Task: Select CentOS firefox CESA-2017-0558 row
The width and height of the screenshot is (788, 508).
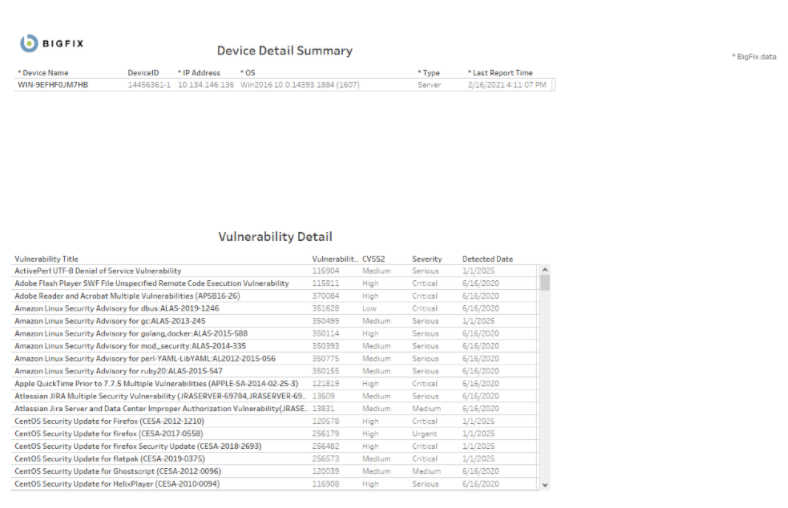Action: click(x=274, y=434)
